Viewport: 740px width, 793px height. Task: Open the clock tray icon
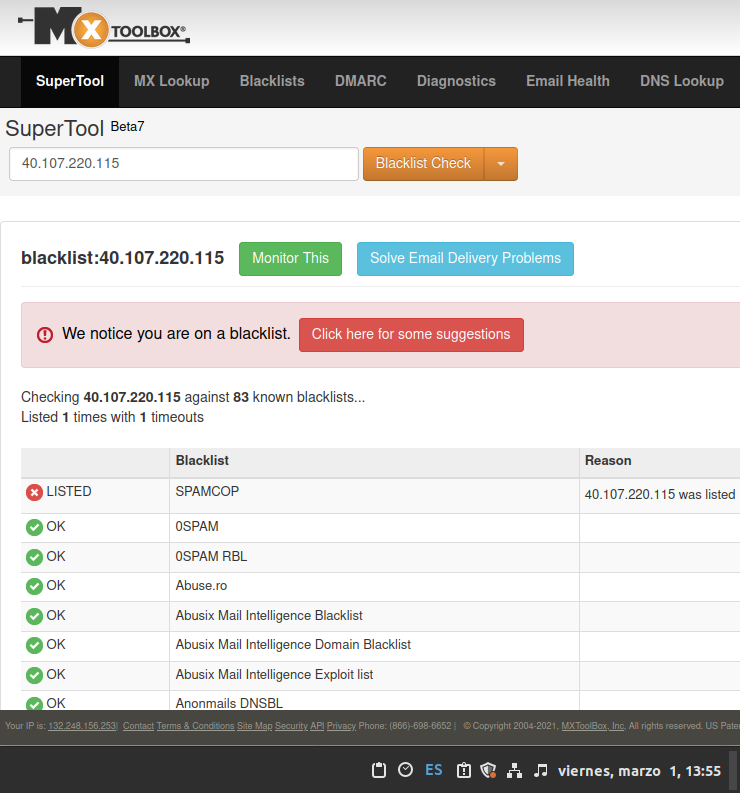[x=405, y=770]
